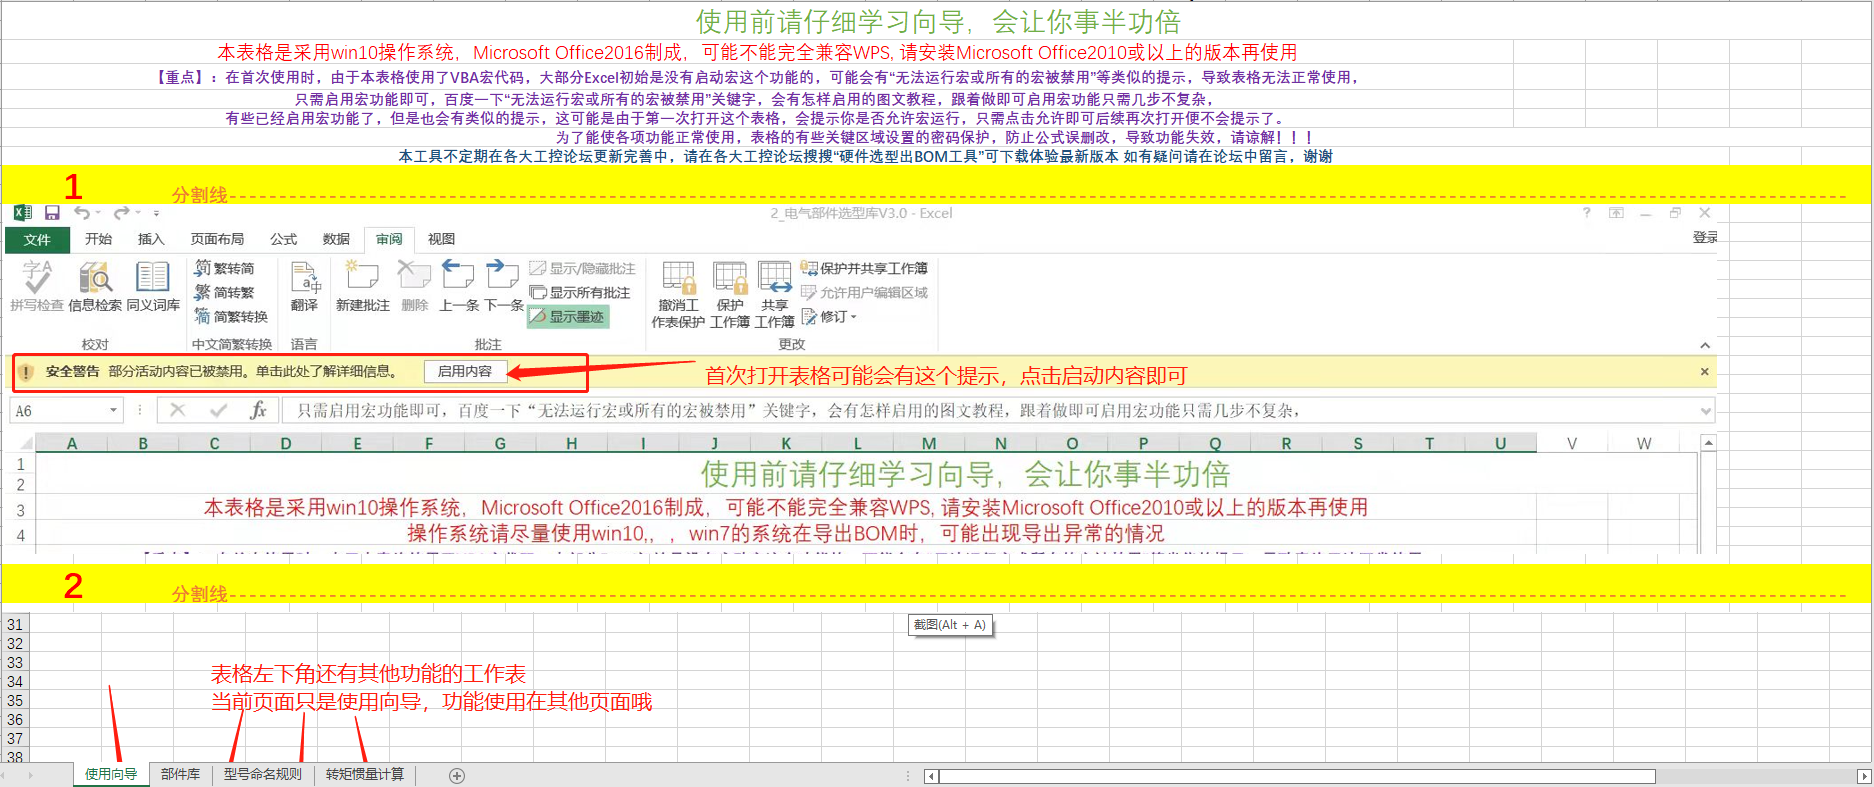Screen dimensions: 1874x787
Task: Toggle Show All Comments (显示所有批注)
Action: [581, 293]
